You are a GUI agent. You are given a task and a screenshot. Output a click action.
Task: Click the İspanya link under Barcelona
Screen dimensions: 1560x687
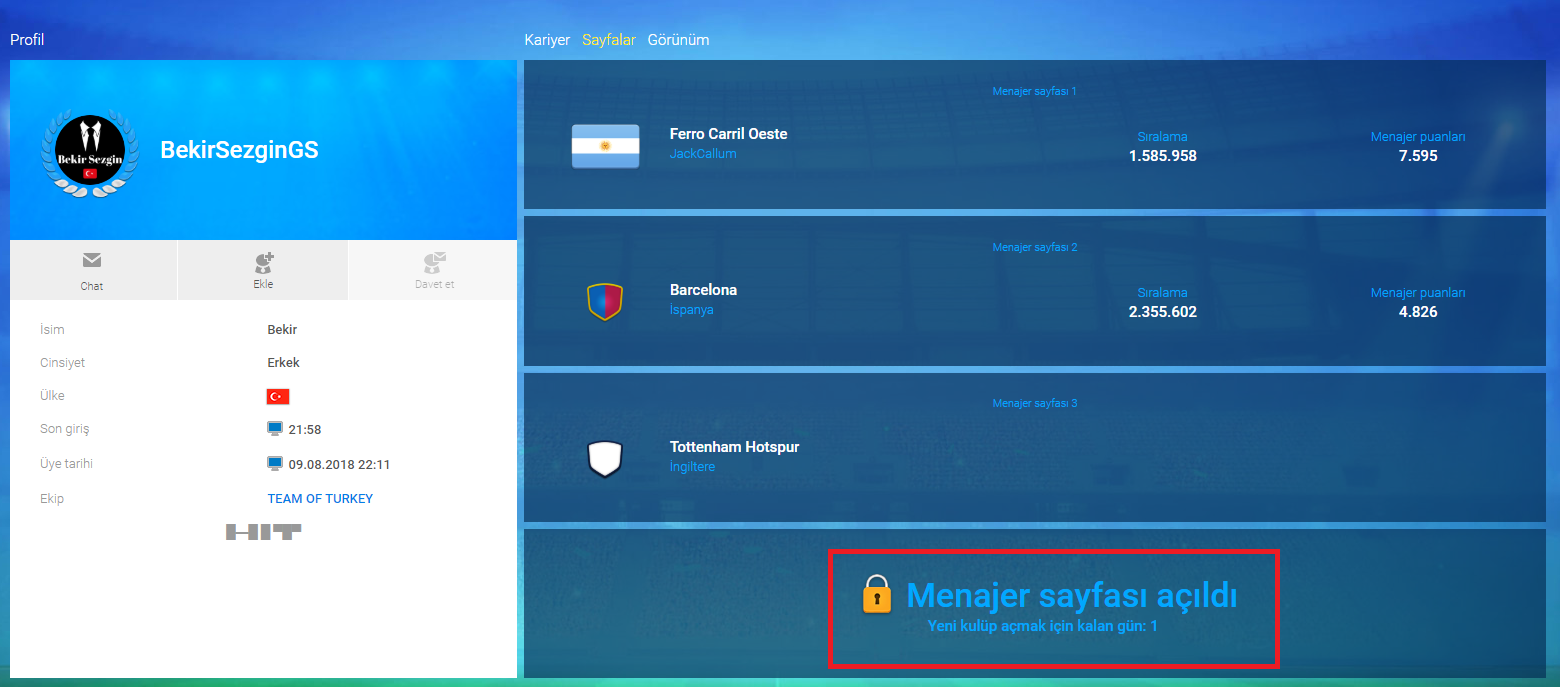click(x=692, y=310)
